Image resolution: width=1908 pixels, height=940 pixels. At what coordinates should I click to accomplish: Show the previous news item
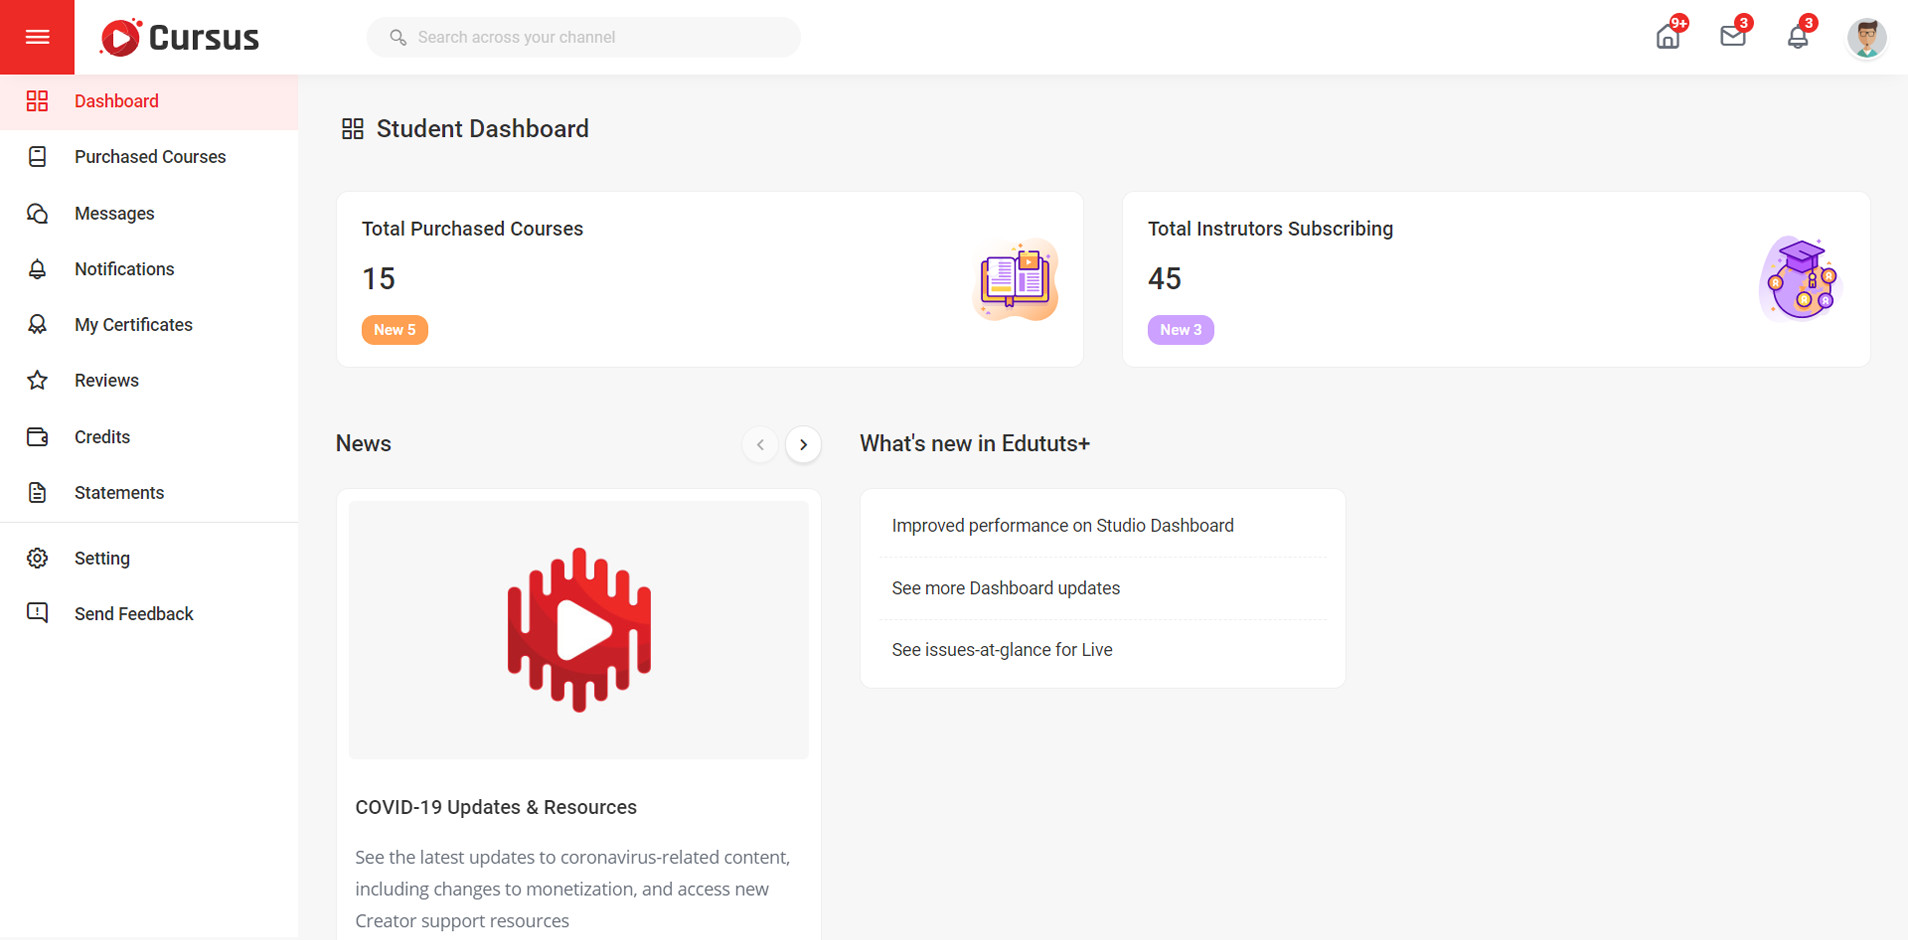760,444
